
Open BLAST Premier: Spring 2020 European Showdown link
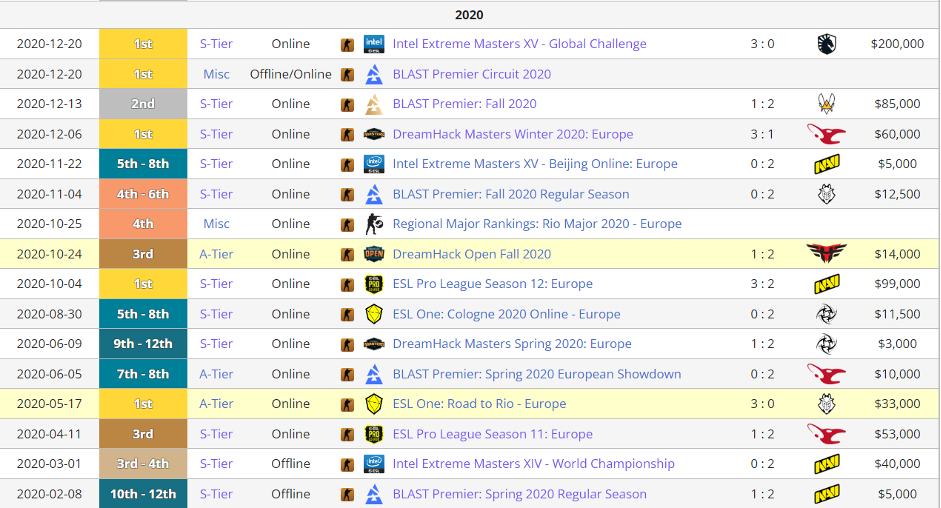[537, 374]
